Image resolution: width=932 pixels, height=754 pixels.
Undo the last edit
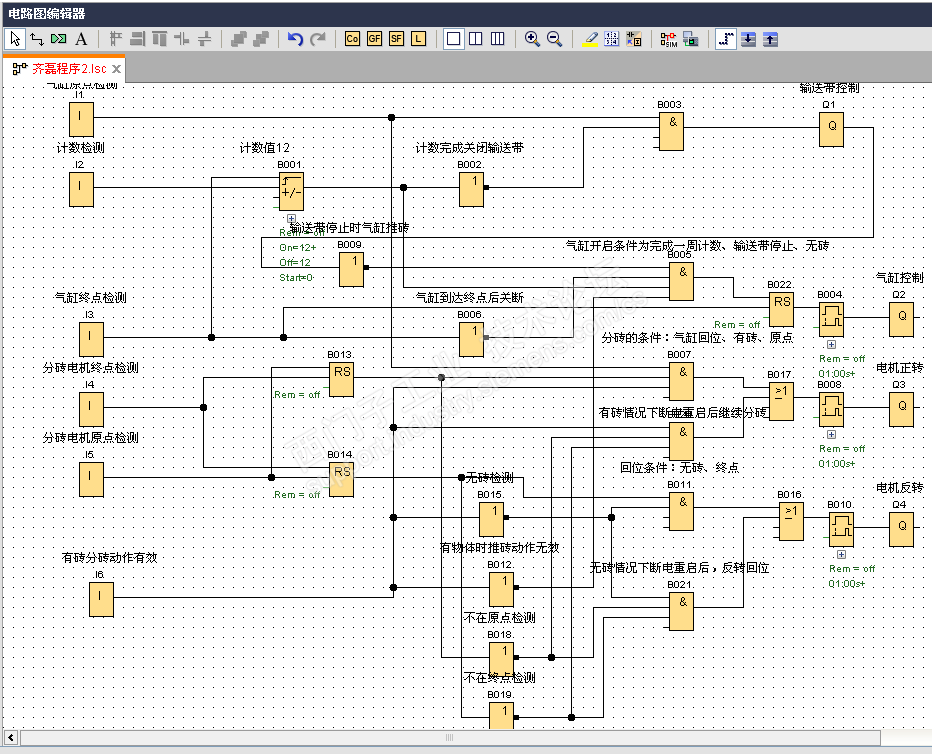(x=295, y=39)
